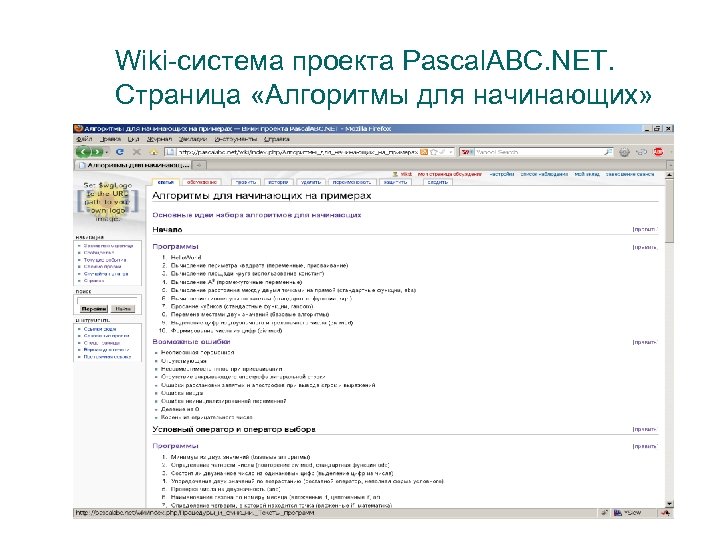The width and height of the screenshot is (720, 540).
Task: Click the Найти button in wiki search
Action: 122,309
